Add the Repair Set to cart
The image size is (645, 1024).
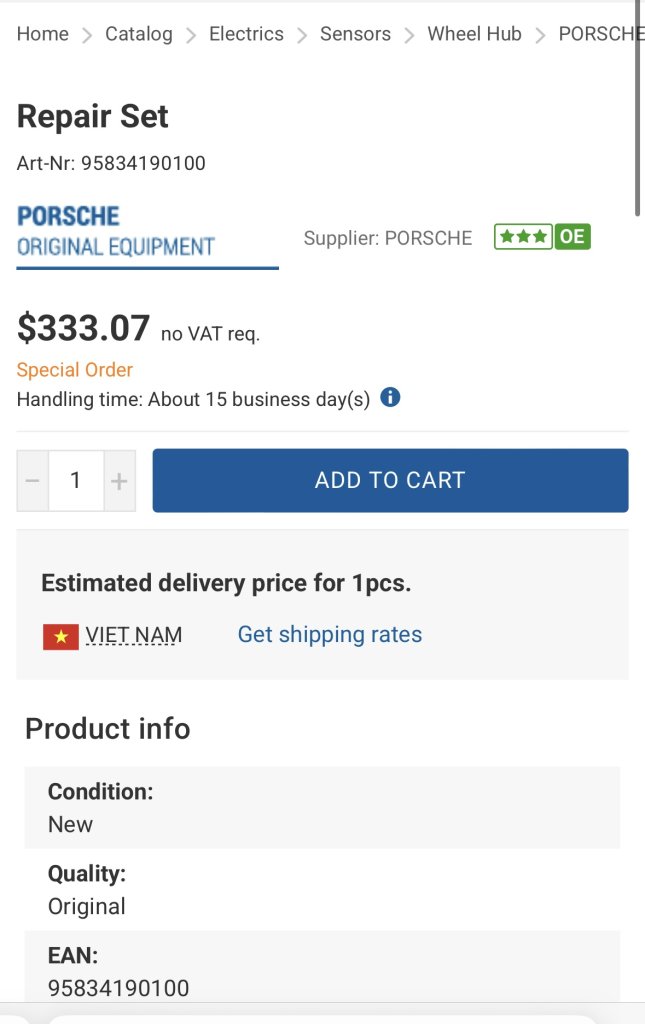point(390,480)
